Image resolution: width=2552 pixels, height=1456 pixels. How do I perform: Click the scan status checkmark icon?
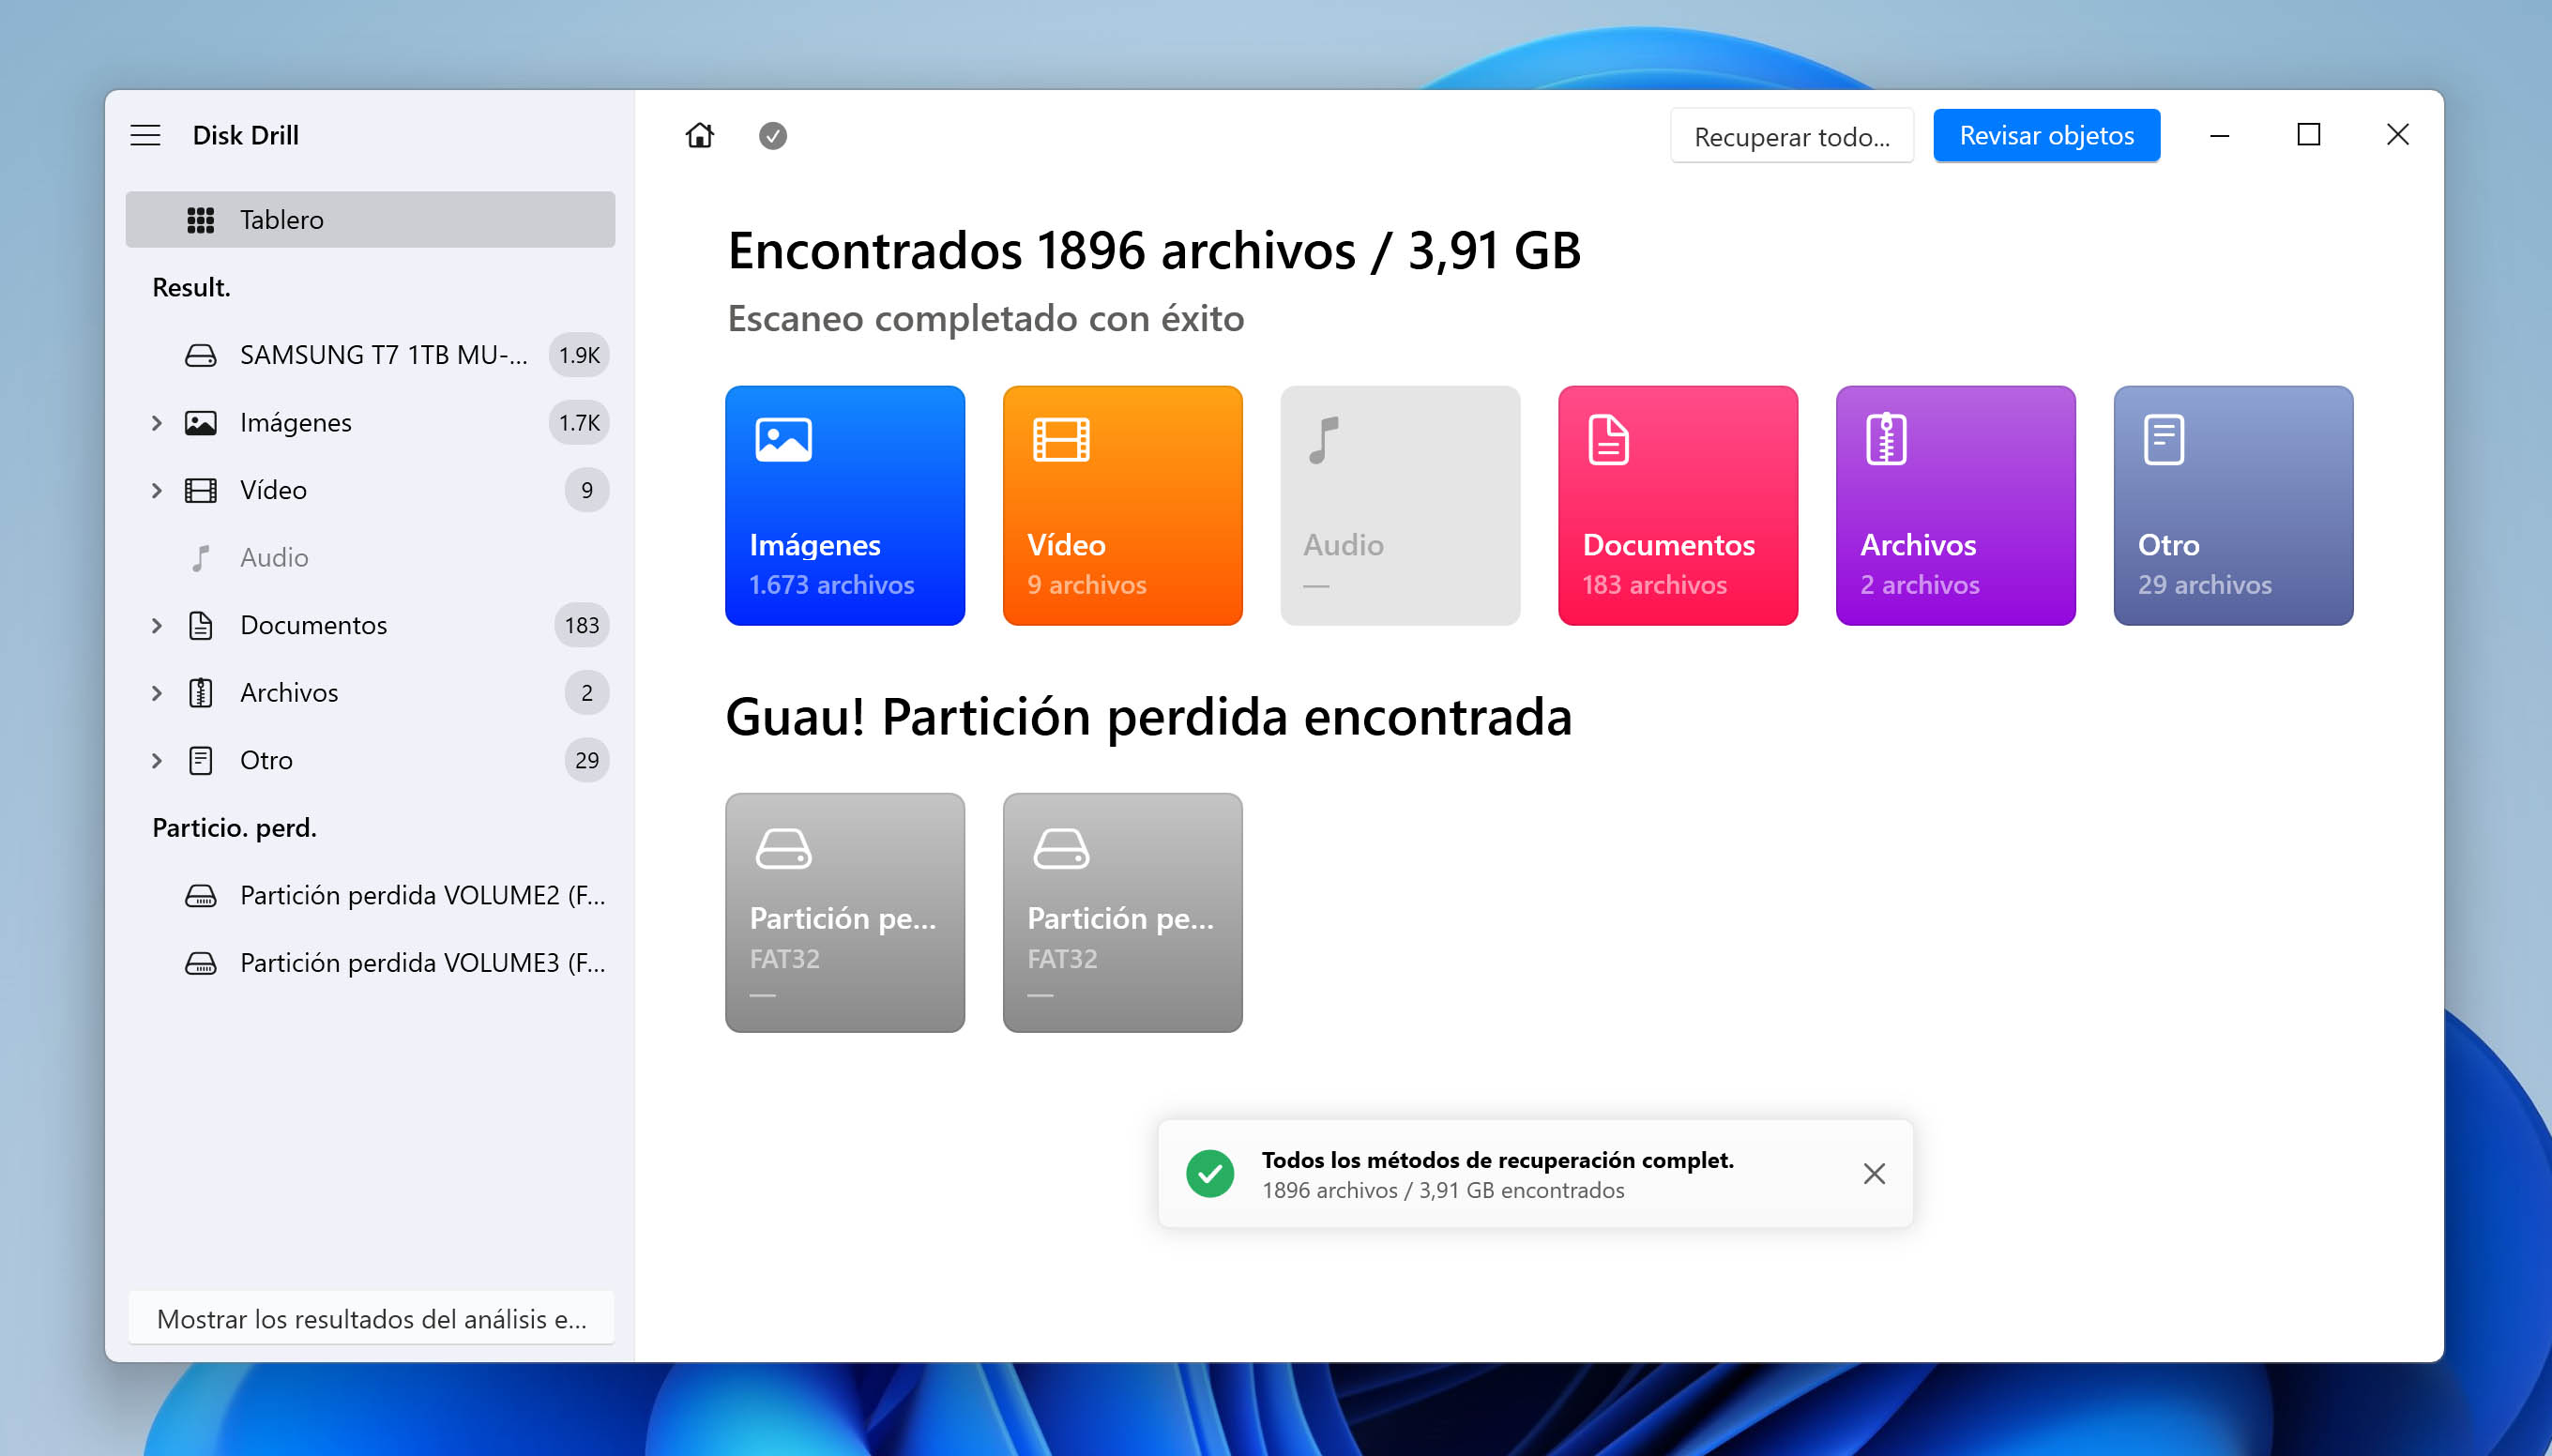tap(773, 136)
